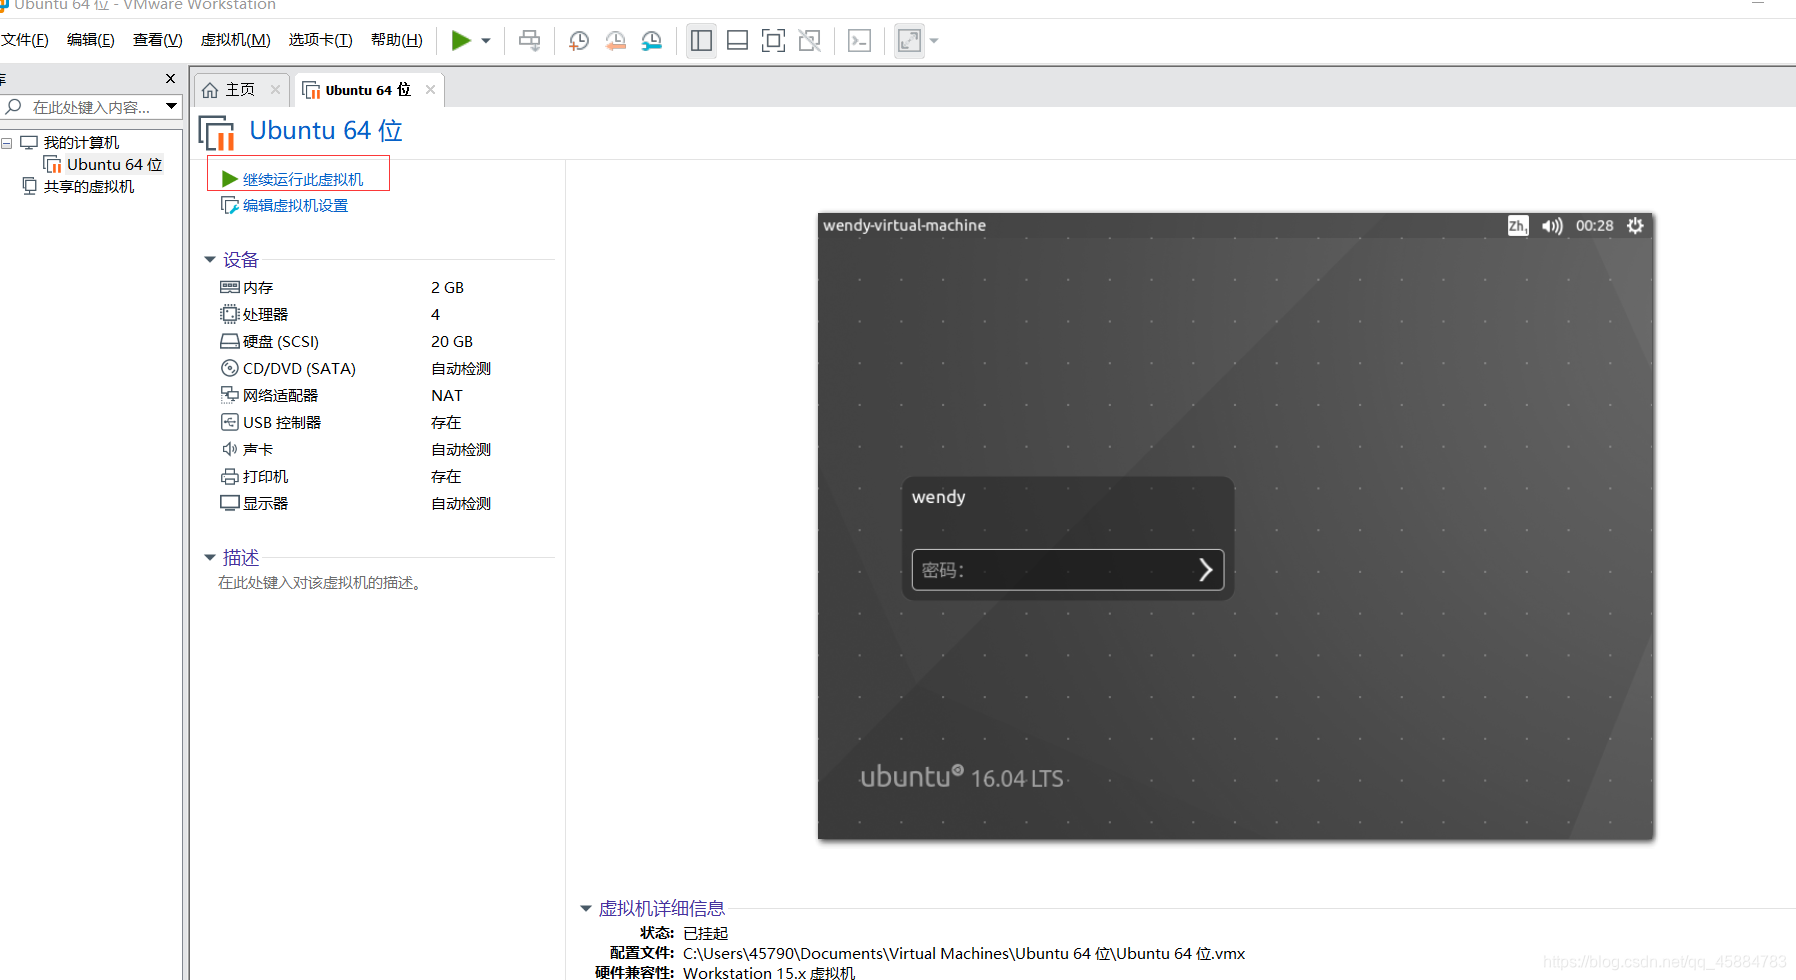Click the 网络适配器 device icon
Screen dimensions: 1796x980
tap(230, 395)
